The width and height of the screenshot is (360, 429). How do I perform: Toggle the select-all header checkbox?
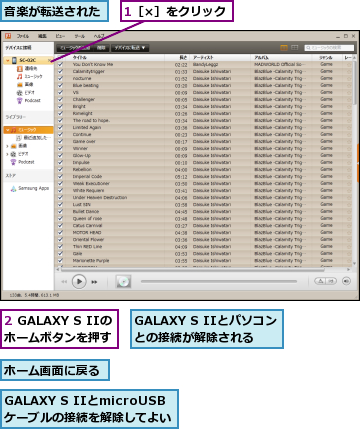(60, 57)
